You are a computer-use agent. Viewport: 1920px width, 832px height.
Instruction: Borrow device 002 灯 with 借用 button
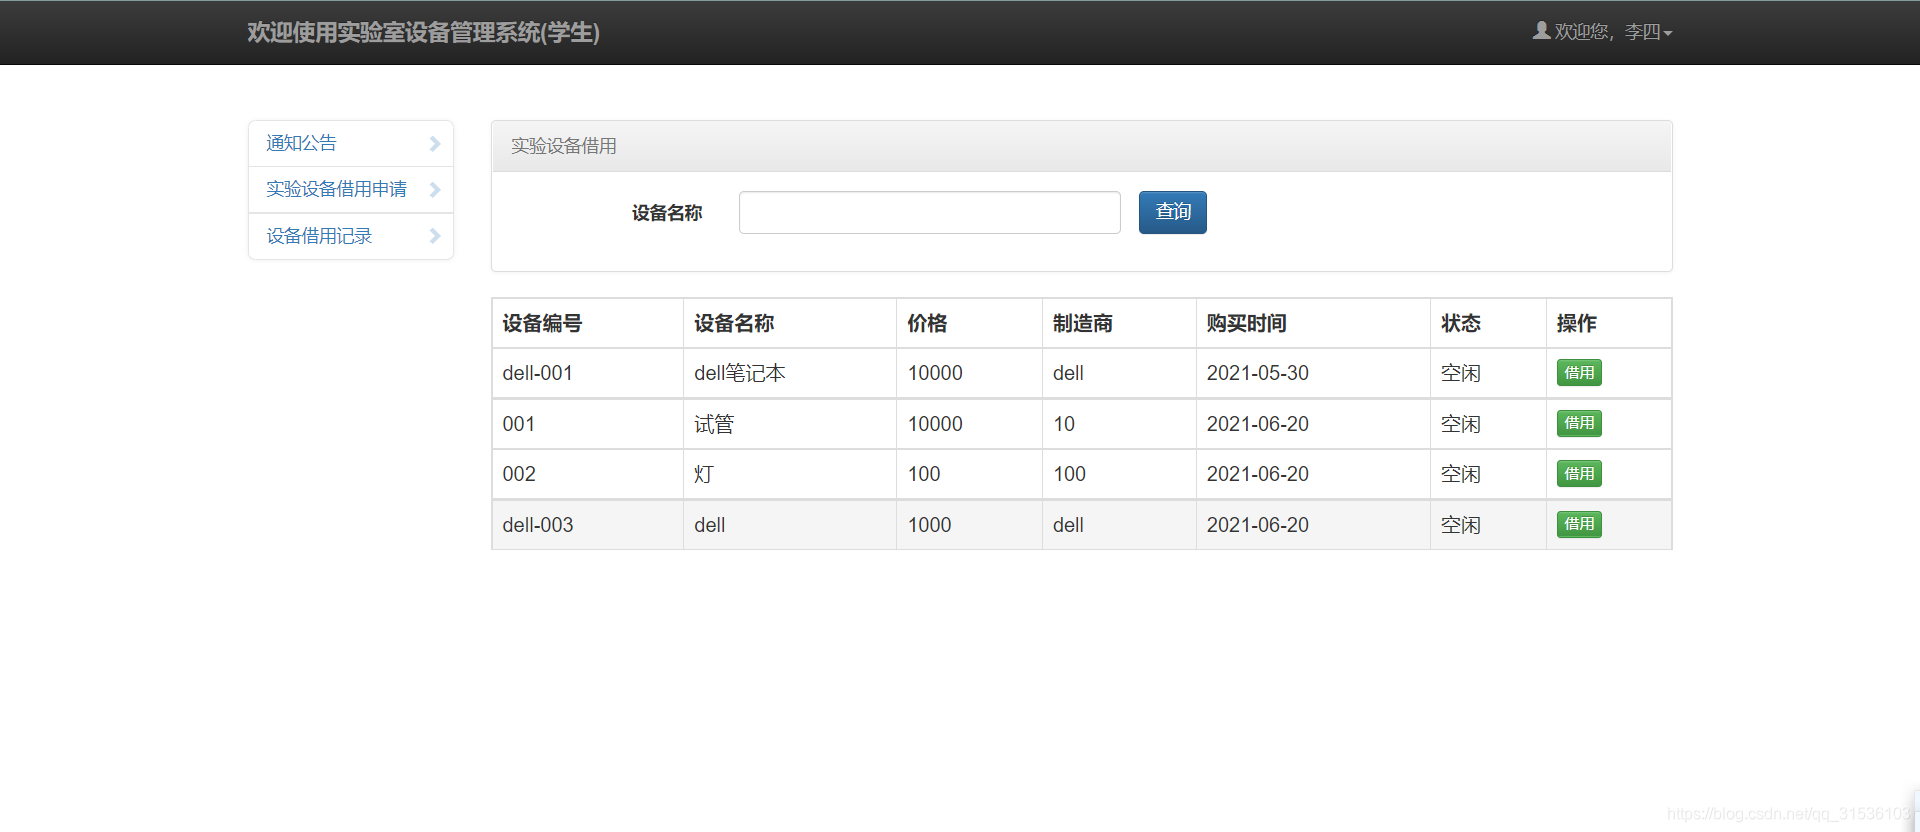[1579, 474]
